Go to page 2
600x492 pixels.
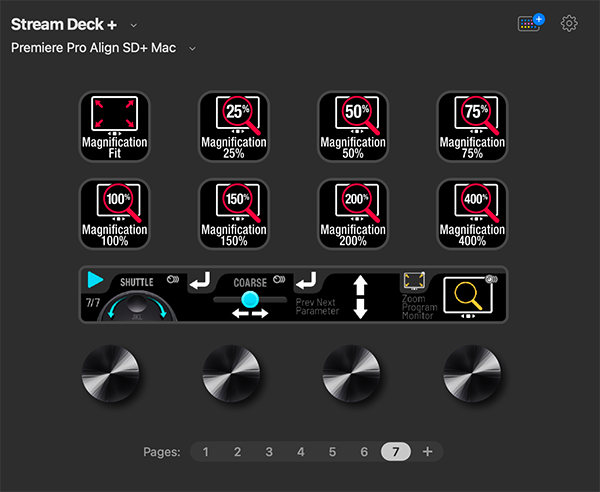237,452
